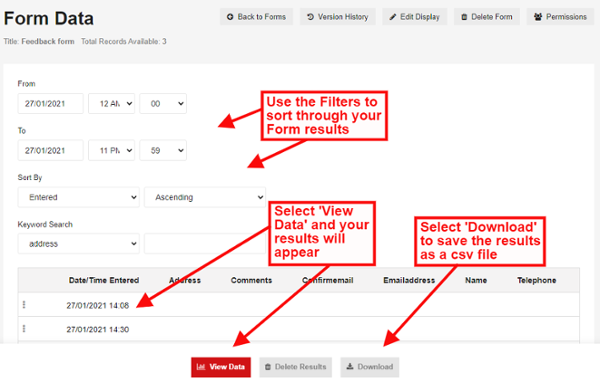Click the Delete Form button

point(487,17)
